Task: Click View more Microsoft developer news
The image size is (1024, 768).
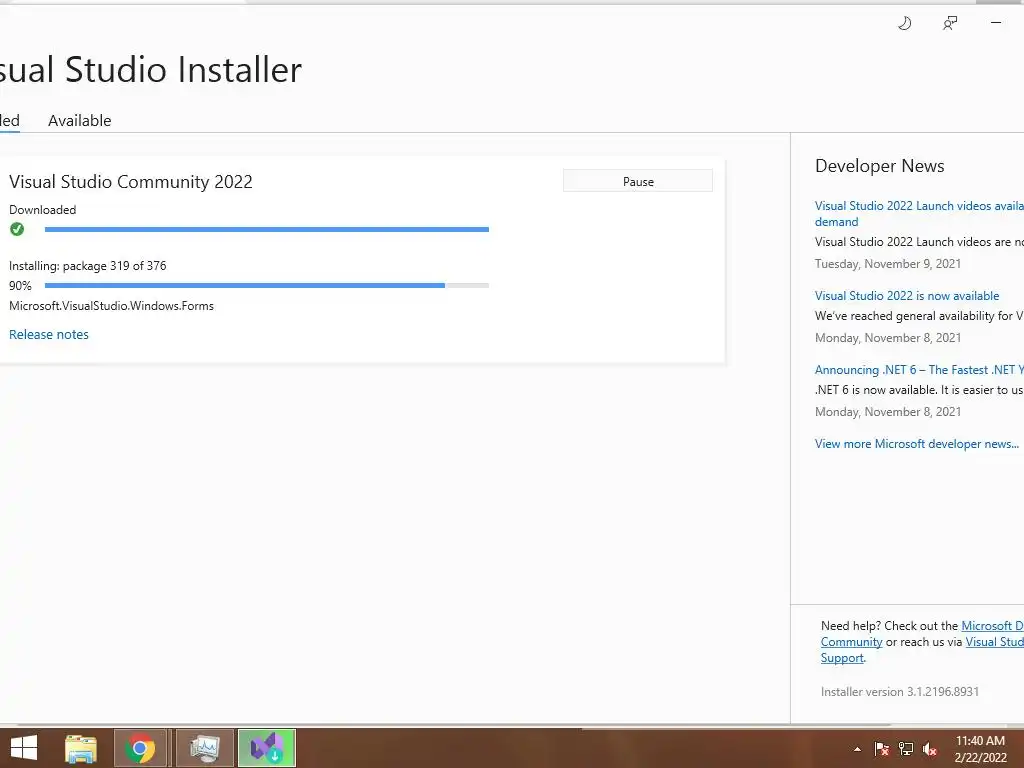Action: 917,444
